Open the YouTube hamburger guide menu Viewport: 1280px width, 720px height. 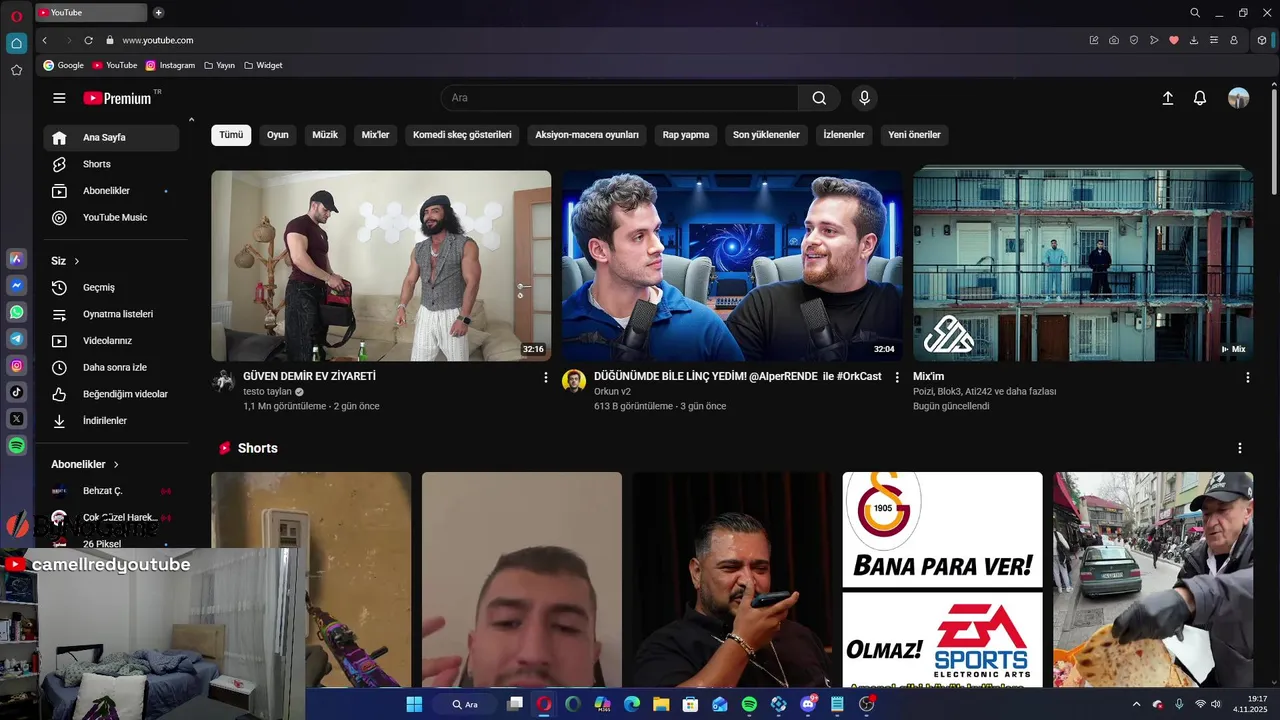tap(59, 98)
